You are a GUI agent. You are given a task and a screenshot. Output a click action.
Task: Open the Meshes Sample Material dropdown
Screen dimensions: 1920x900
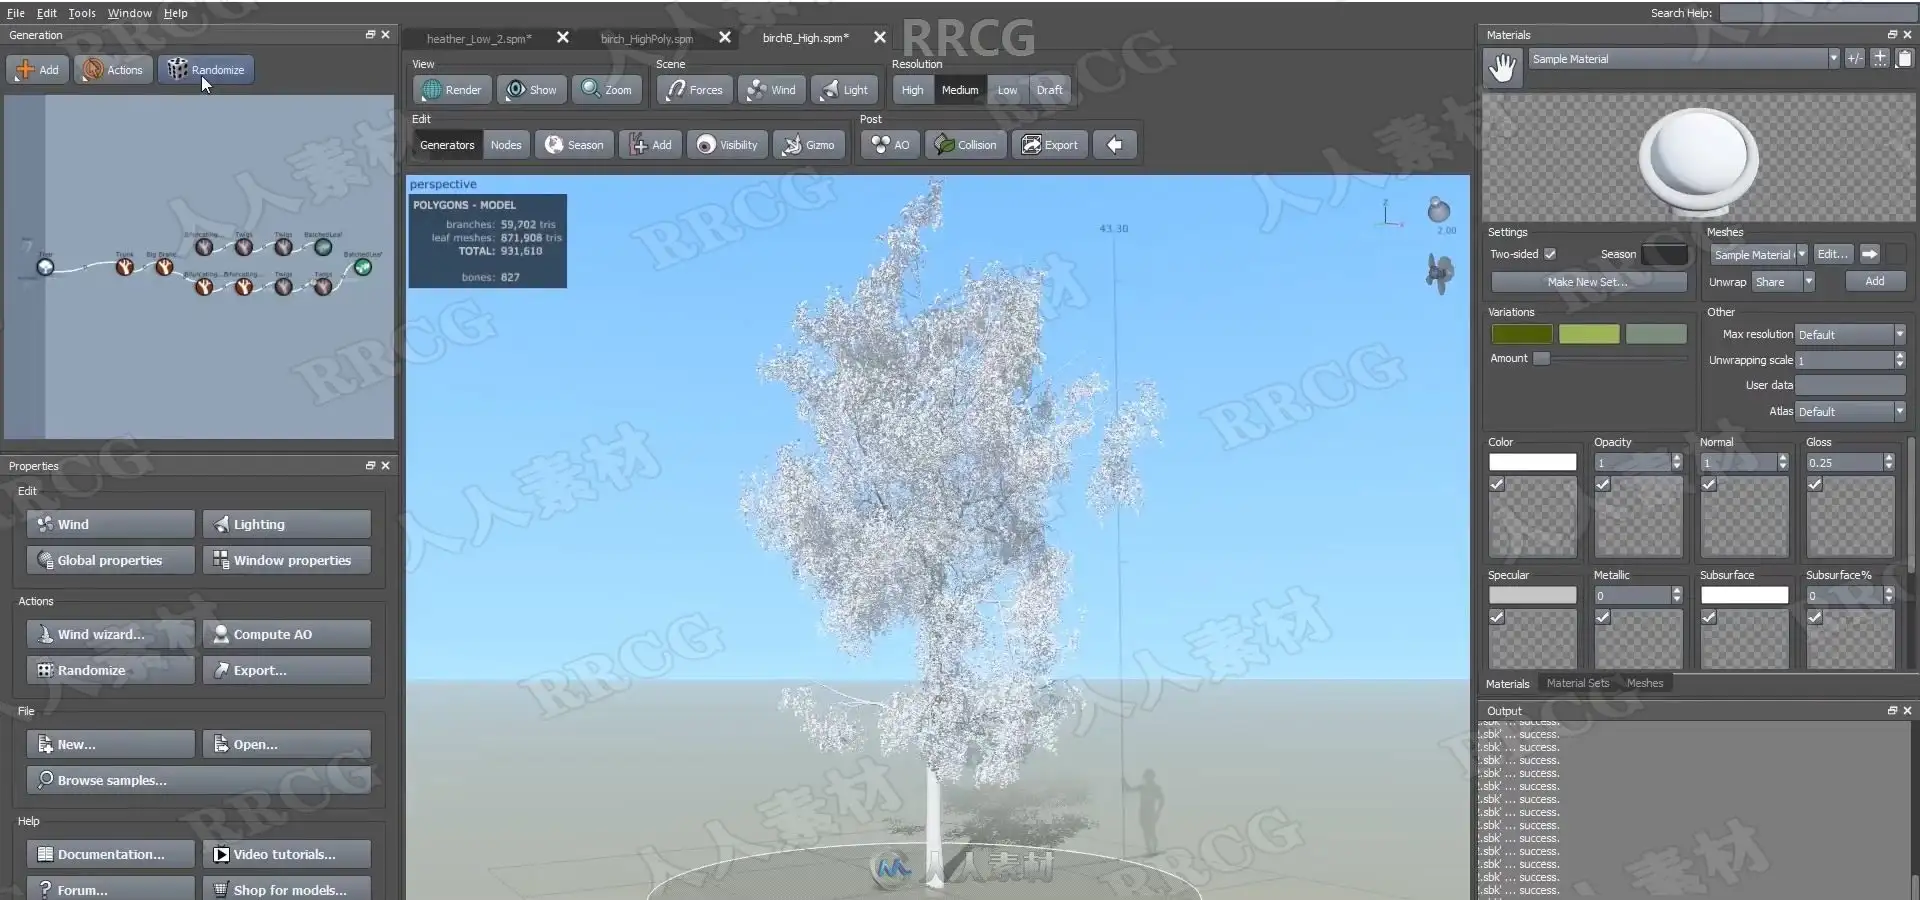click(1758, 254)
